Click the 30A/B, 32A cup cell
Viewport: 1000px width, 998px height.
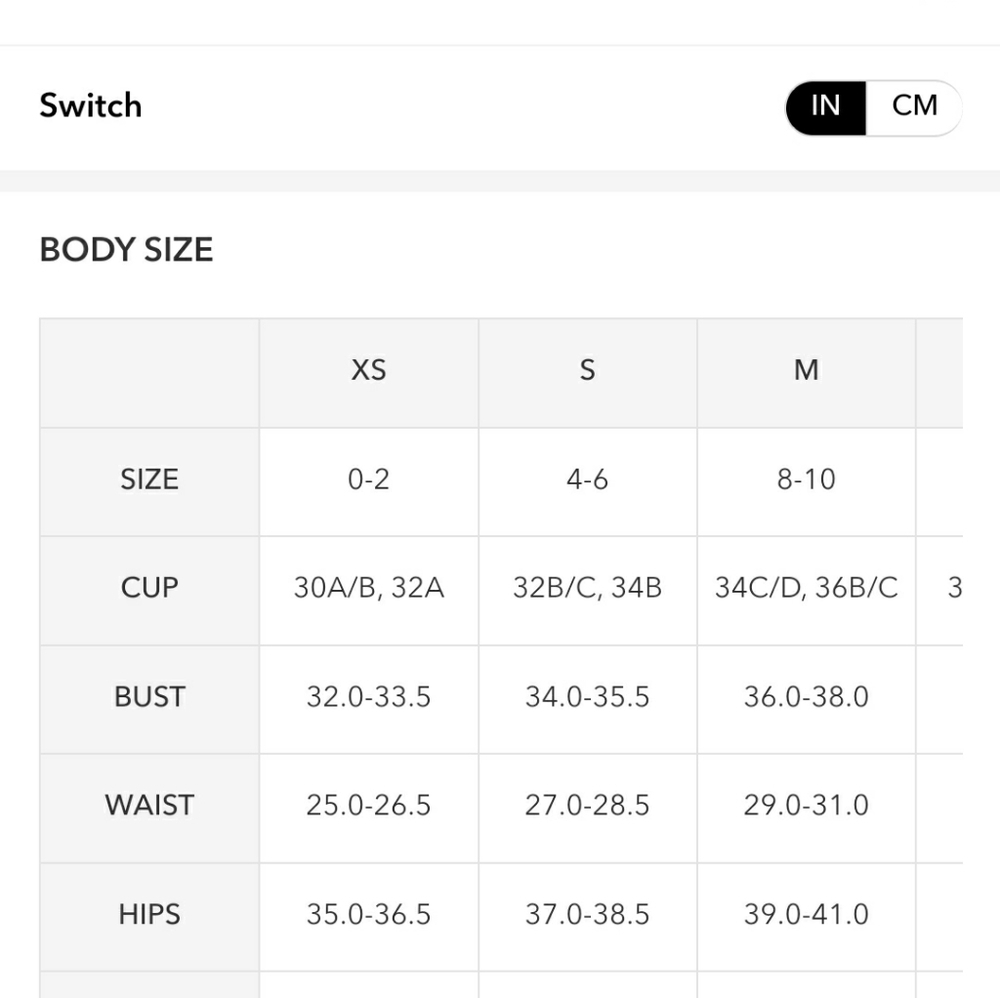[x=369, y=591]
